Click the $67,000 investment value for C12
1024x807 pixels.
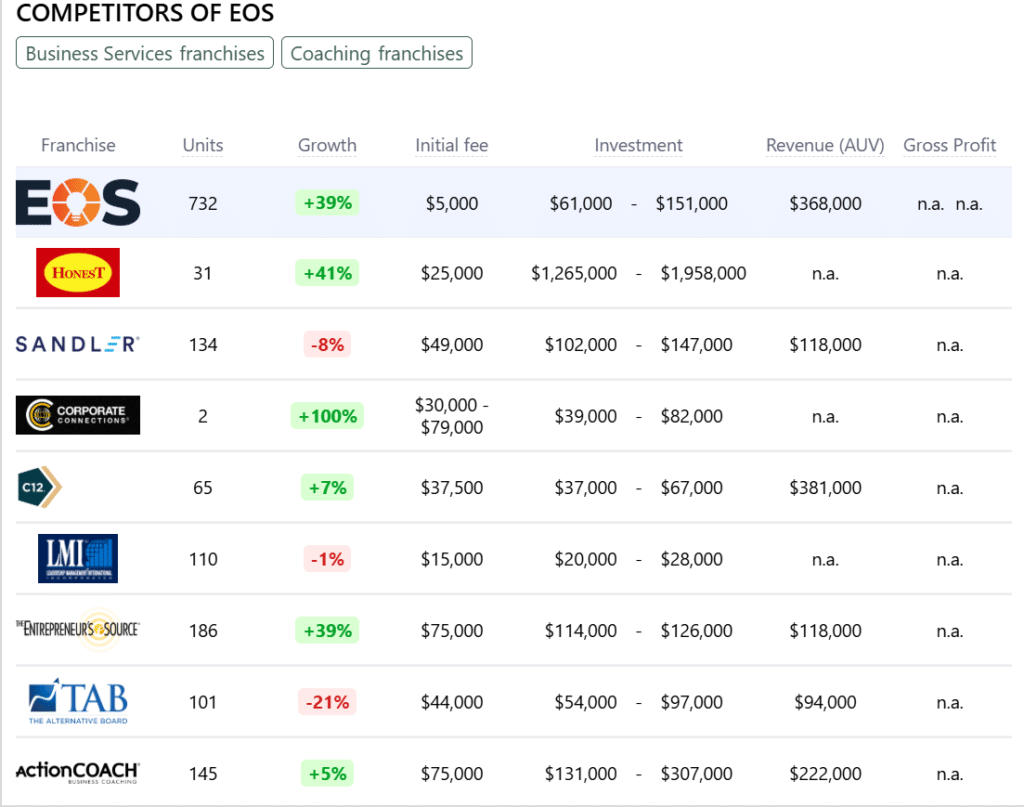[692, 488]
